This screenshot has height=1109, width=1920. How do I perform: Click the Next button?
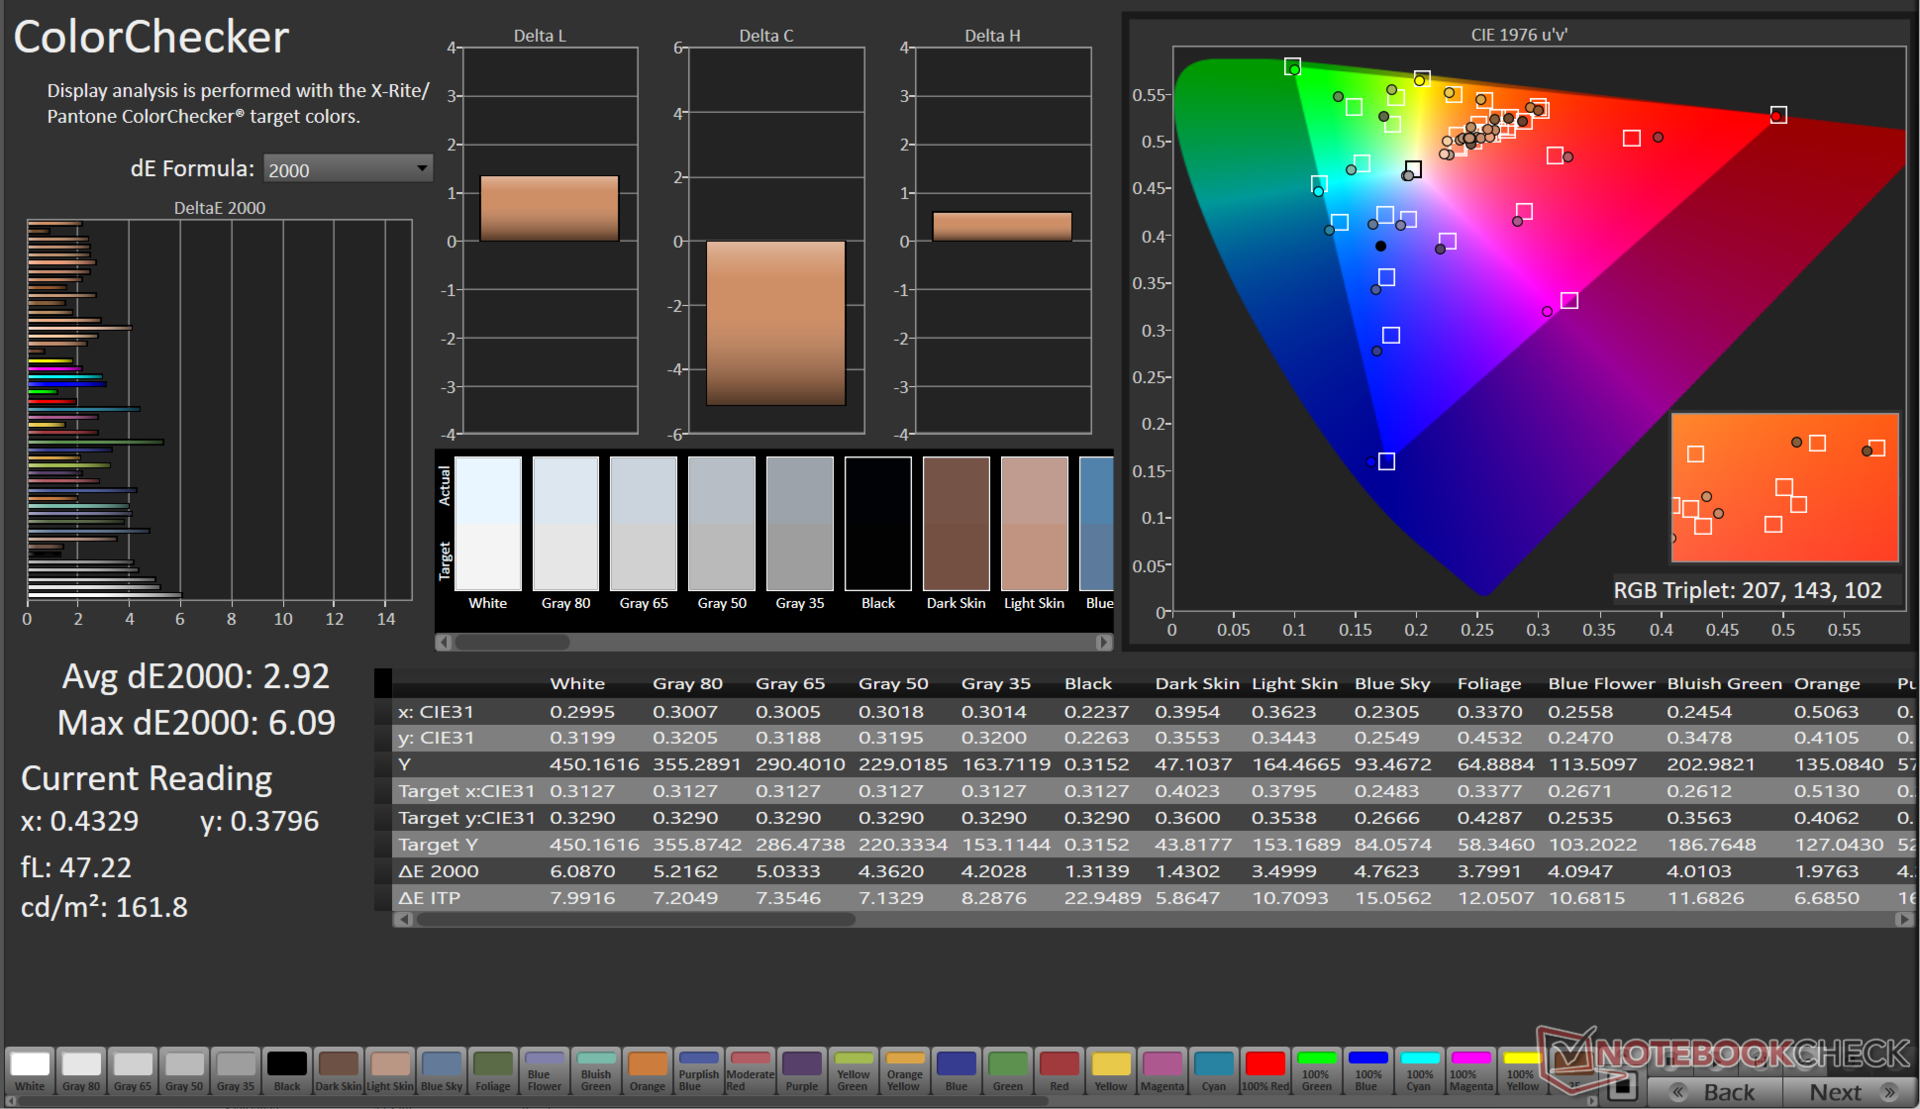click(1849, 1092)
